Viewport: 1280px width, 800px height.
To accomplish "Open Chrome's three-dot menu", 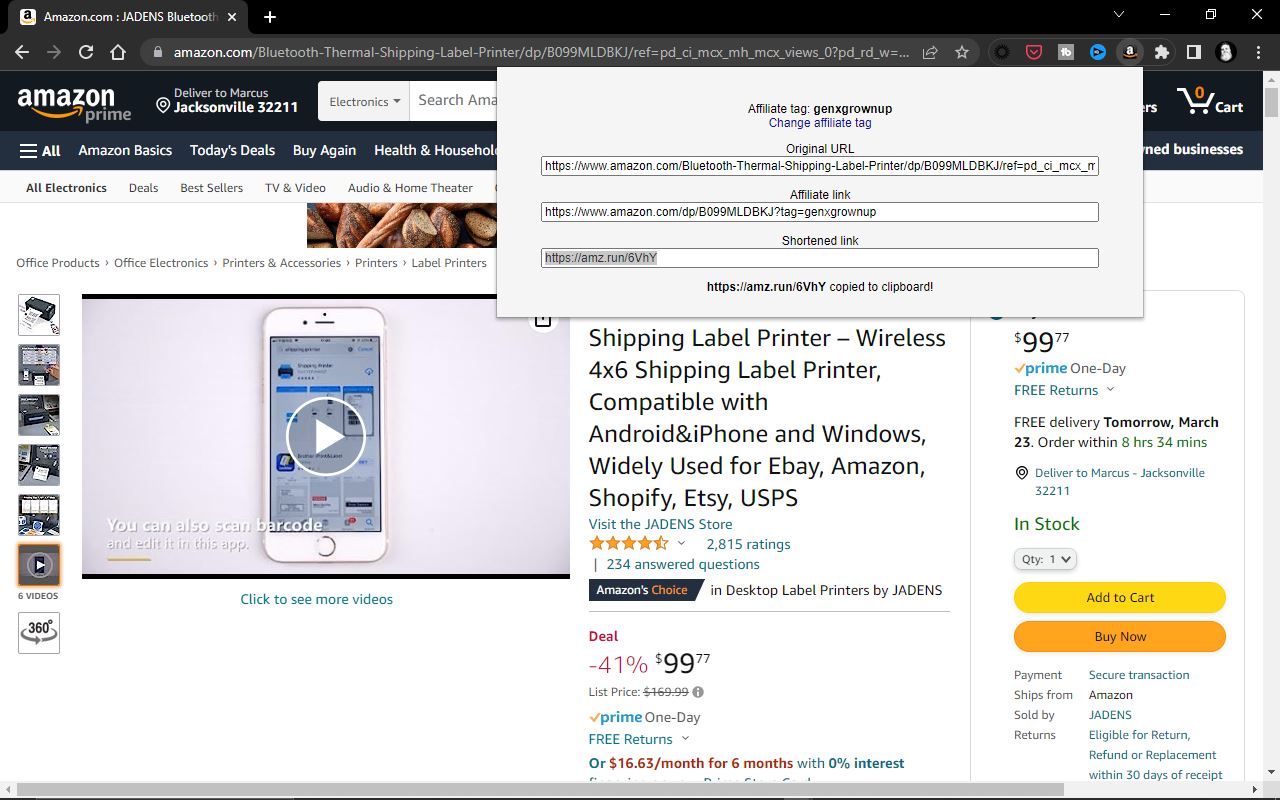I will pos(1258,52).
